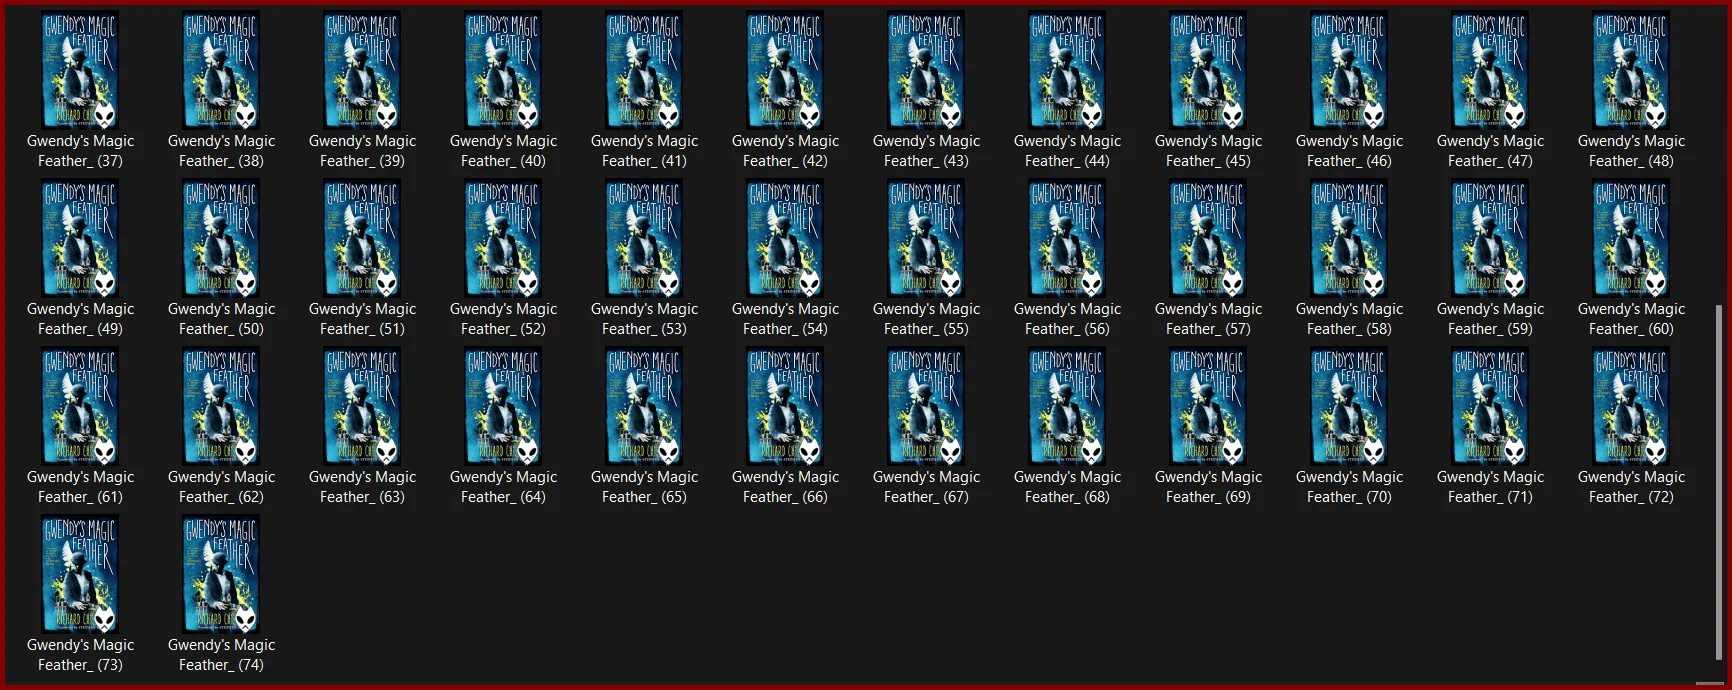Highlight file icon Gwendy's Magic Feather_ (56)
Screen dimensions: 1732x690
coord(1067,238)
